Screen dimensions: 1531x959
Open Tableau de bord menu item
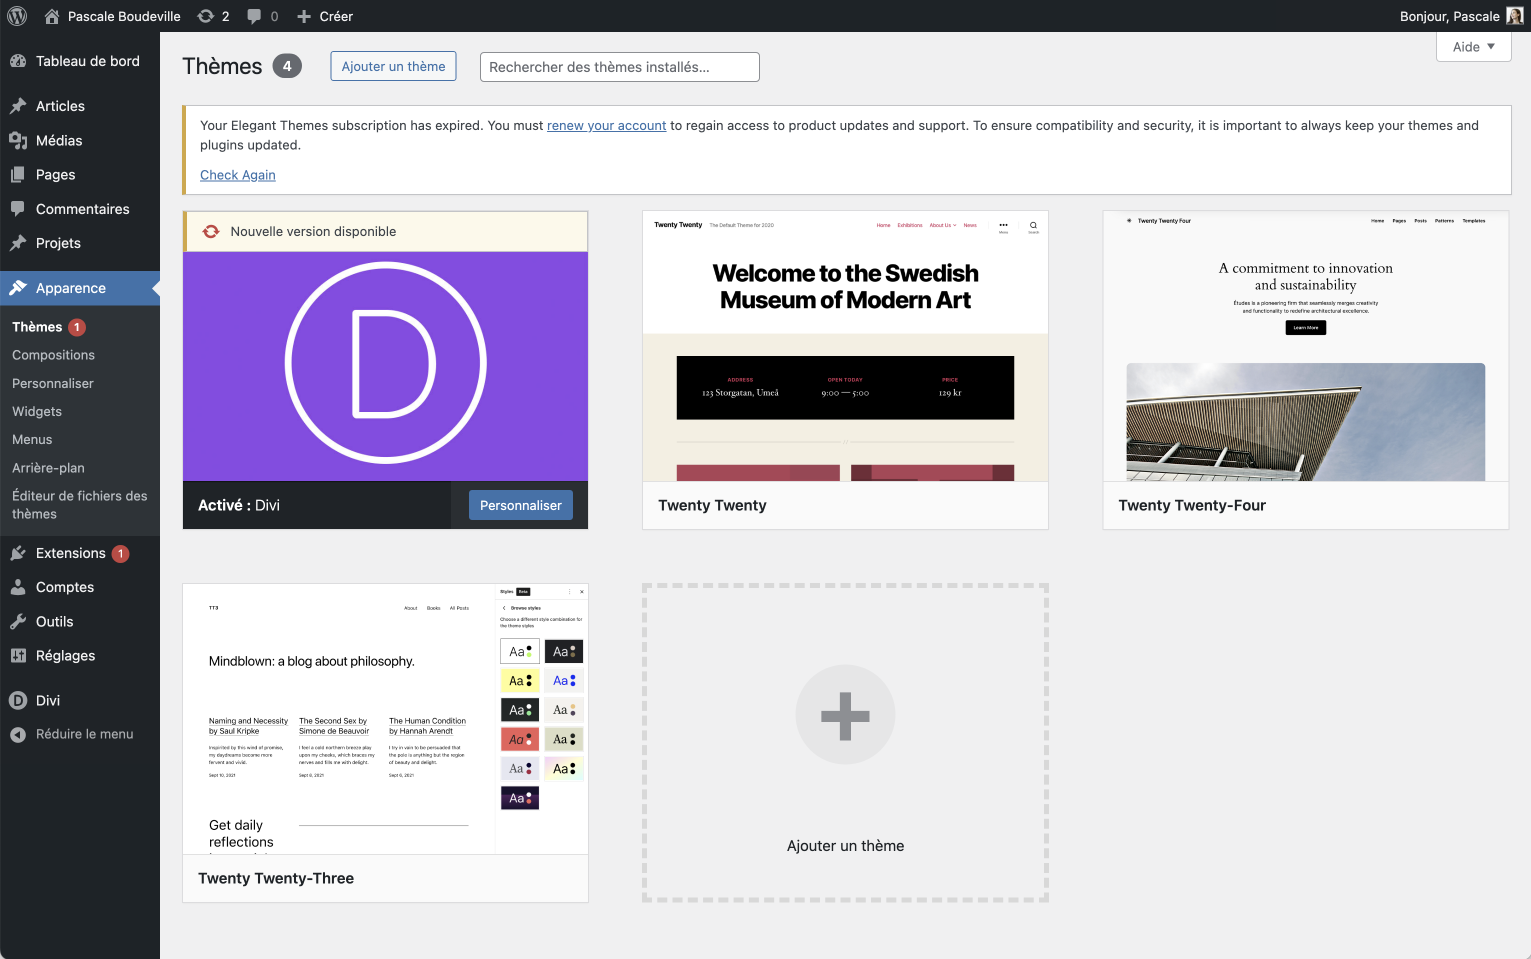tap(80, 61)
